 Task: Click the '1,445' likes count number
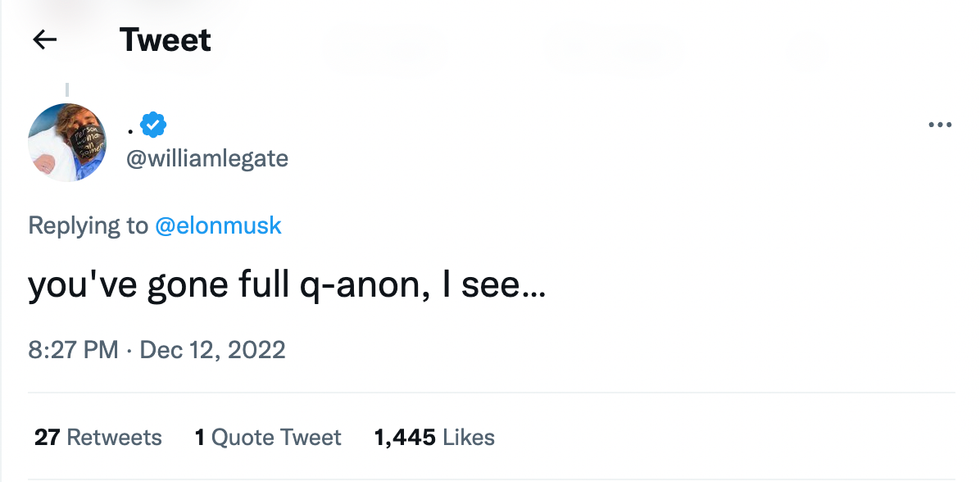404,437
